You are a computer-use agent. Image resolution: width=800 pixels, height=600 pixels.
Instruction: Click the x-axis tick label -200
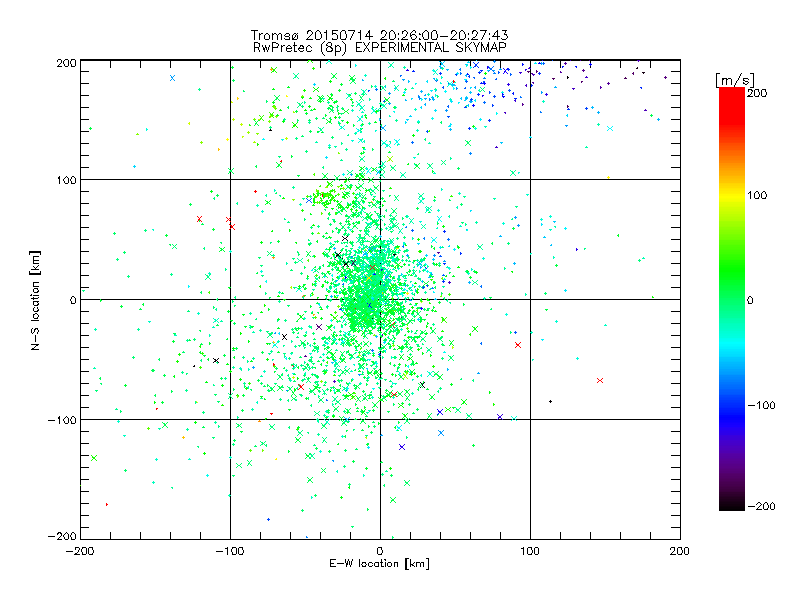tap(80, 551)
